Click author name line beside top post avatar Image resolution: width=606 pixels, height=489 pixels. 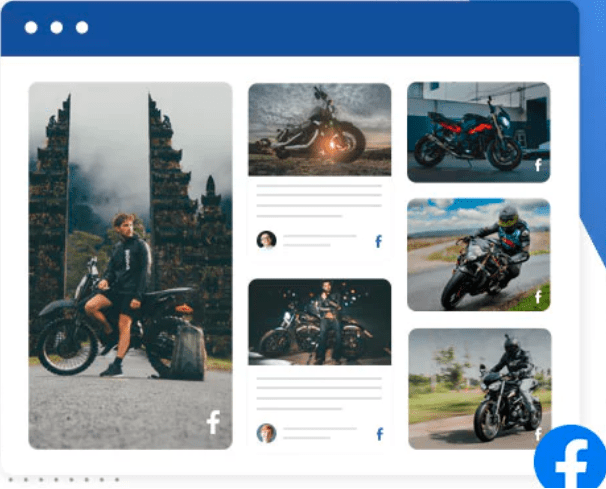click(x=319, y=236)
